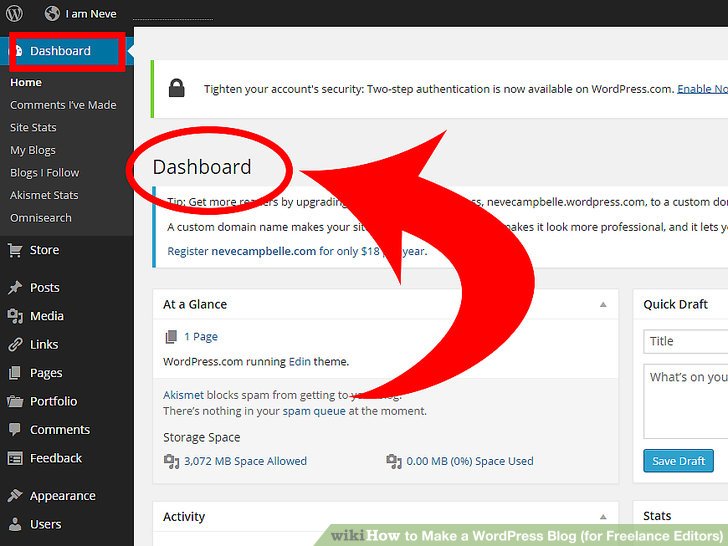Click the 3,072 MB Space Allowed link

click(245, 461)
